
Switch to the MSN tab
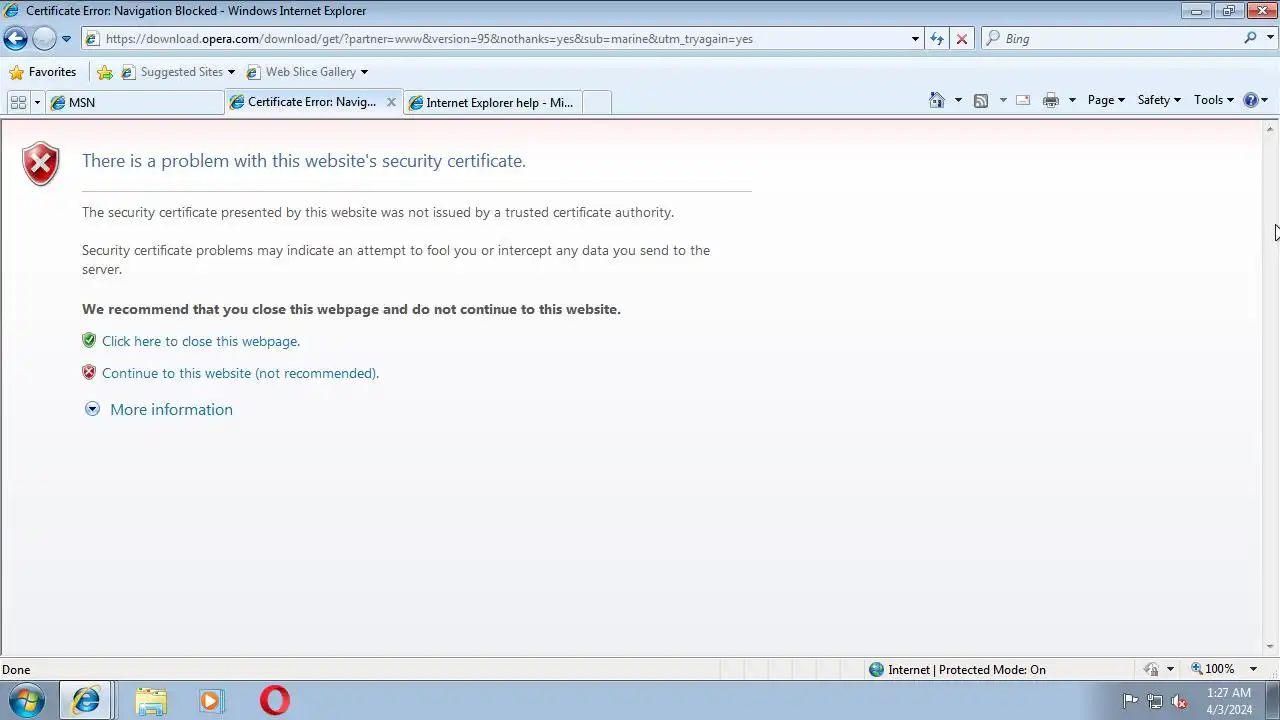136,102
